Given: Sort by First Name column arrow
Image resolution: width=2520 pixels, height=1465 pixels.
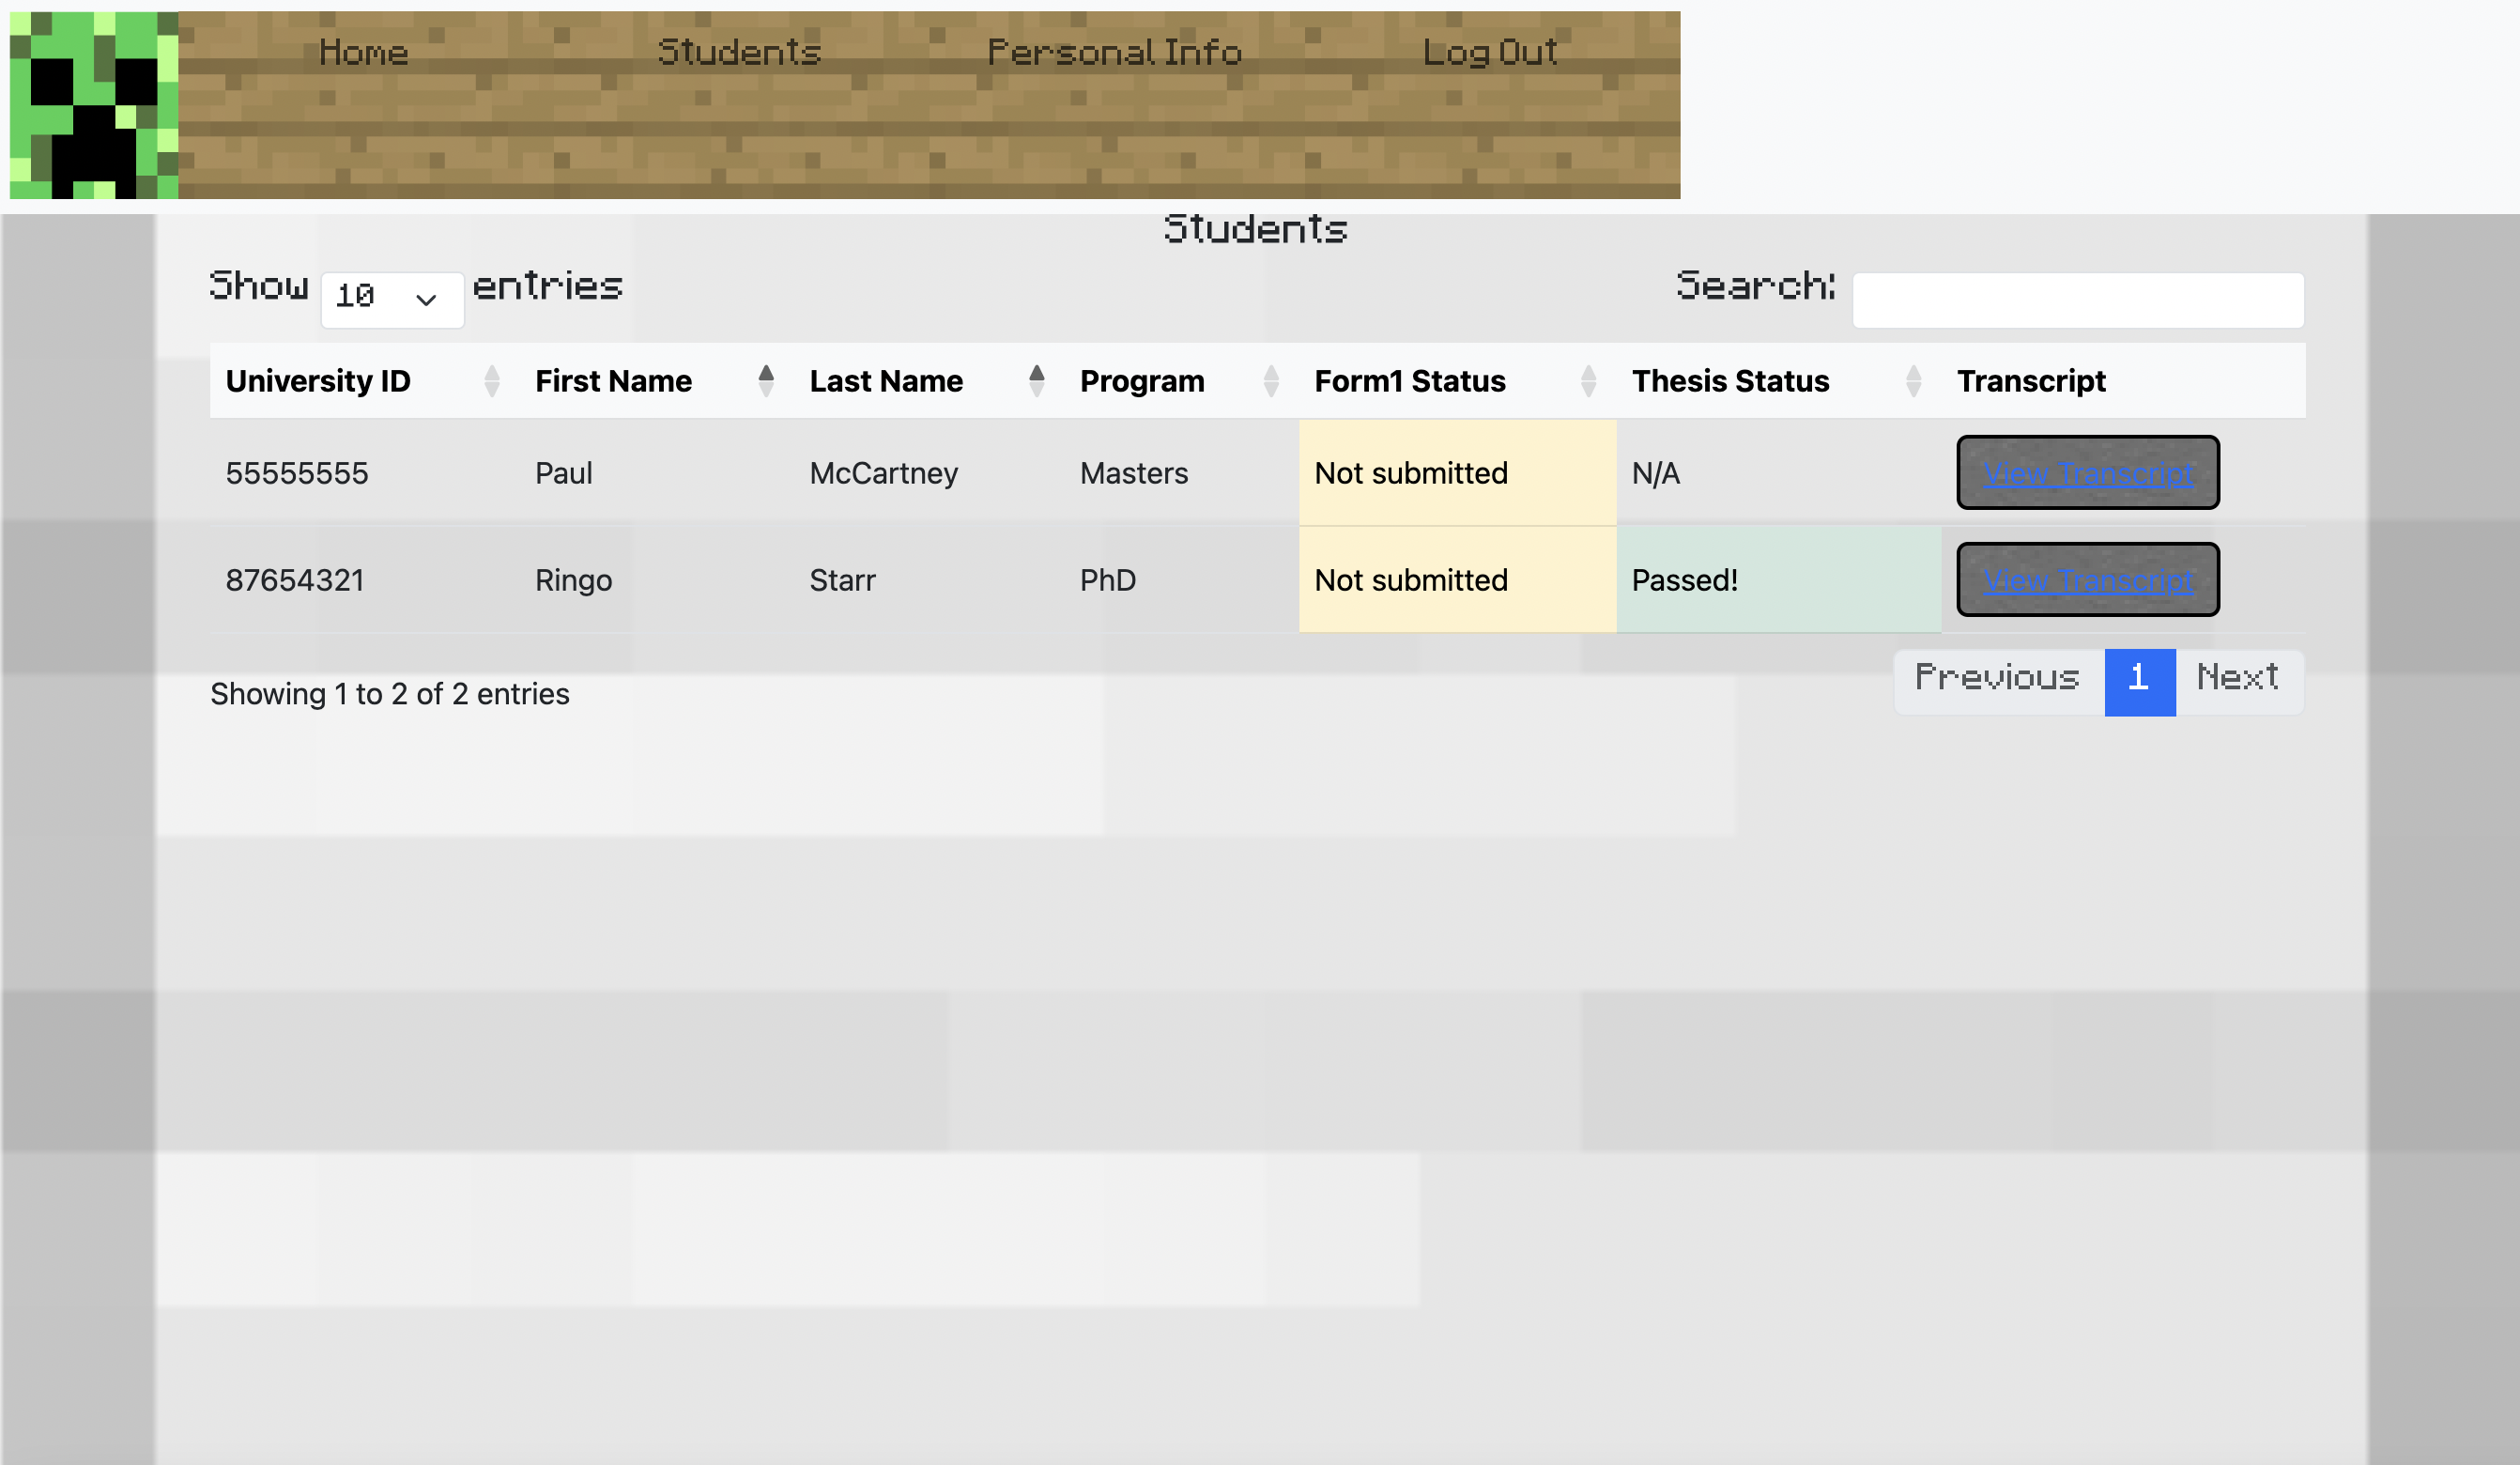Looking at the screenshot, I should pyautogui.click(x=766, y=380).
